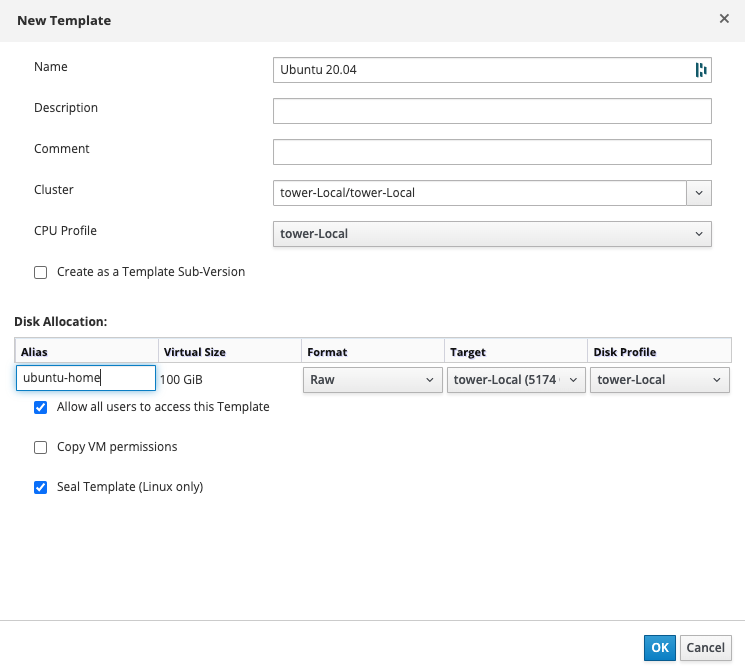
Task: Focus the Description input field
Action: point(491,111)
